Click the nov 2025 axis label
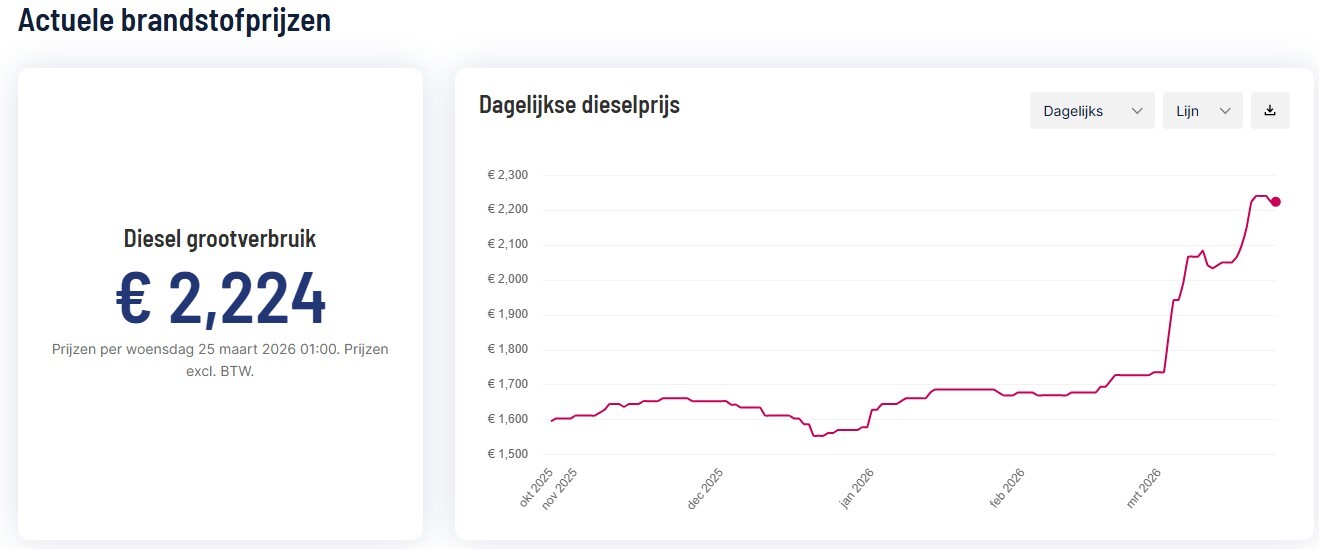The width and height of the screenshot is (1319, 549). [x=560, y=490]
